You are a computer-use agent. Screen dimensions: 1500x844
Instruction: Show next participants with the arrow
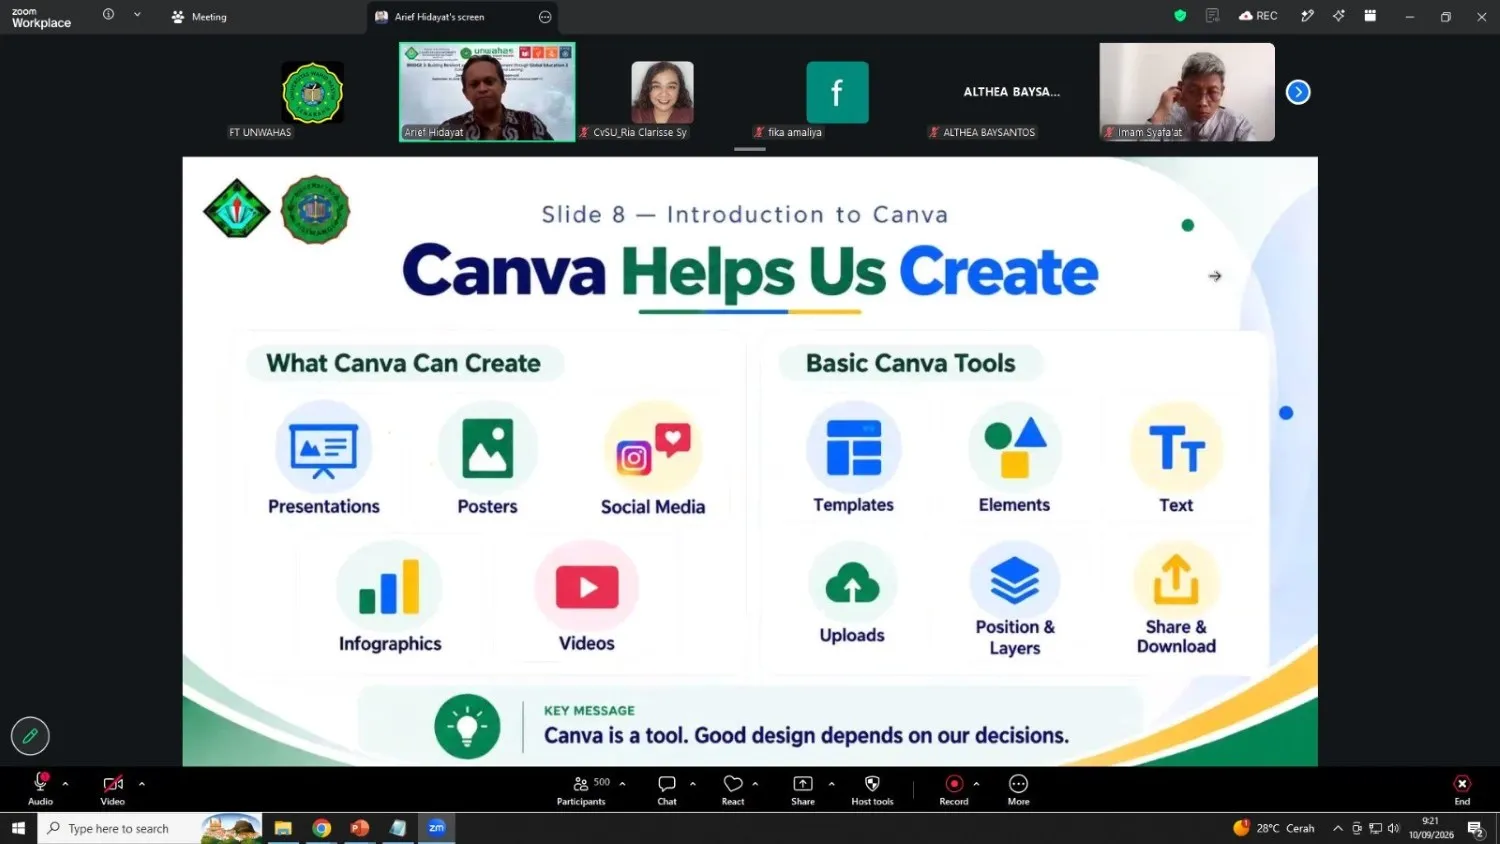click(1298, 92)
